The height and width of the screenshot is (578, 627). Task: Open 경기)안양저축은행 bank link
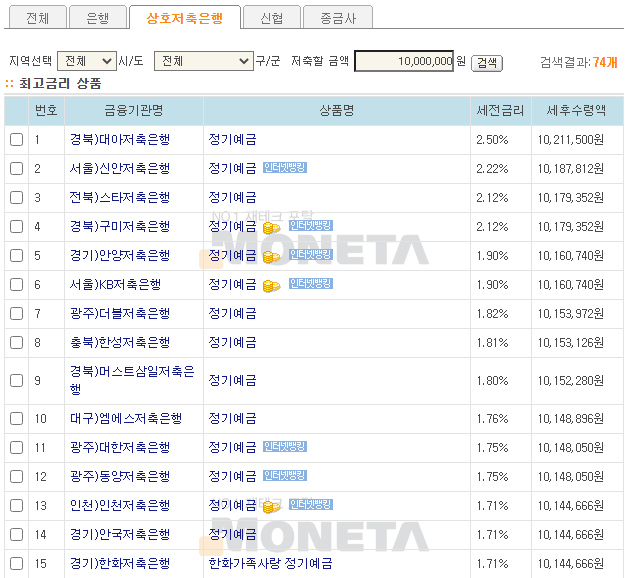[120, 256]
